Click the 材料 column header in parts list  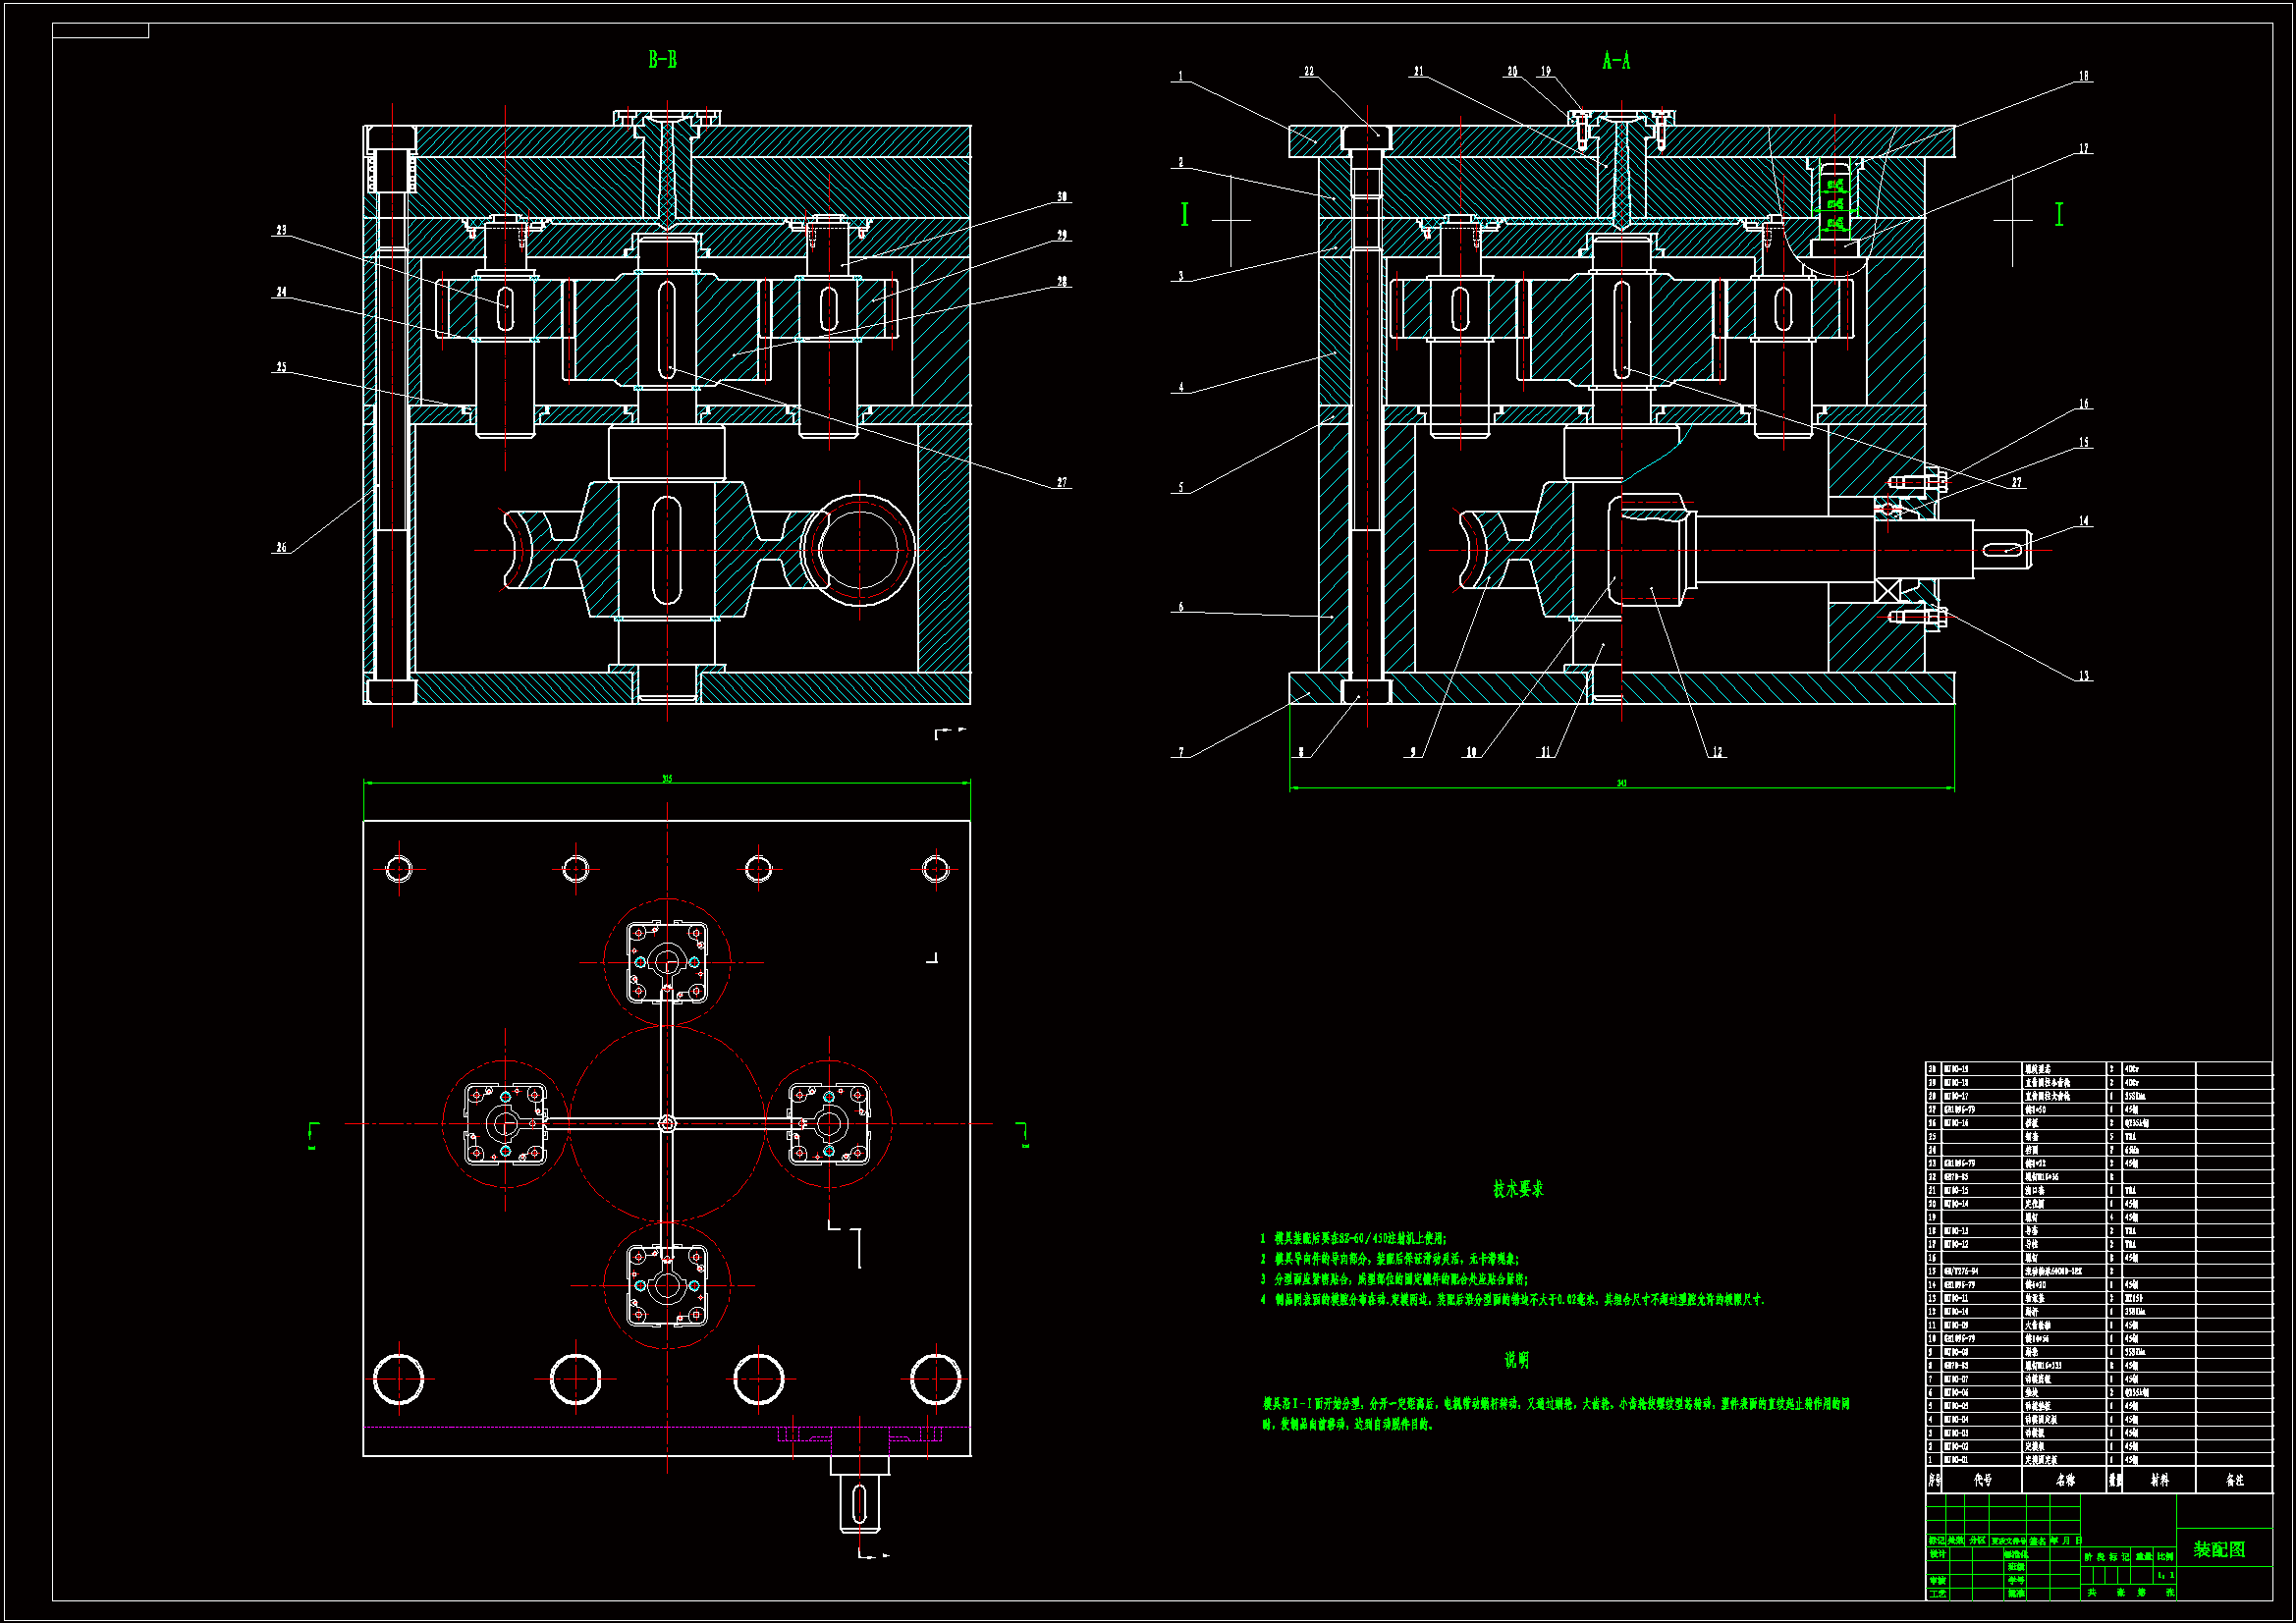click(x=2159, y=1480)
